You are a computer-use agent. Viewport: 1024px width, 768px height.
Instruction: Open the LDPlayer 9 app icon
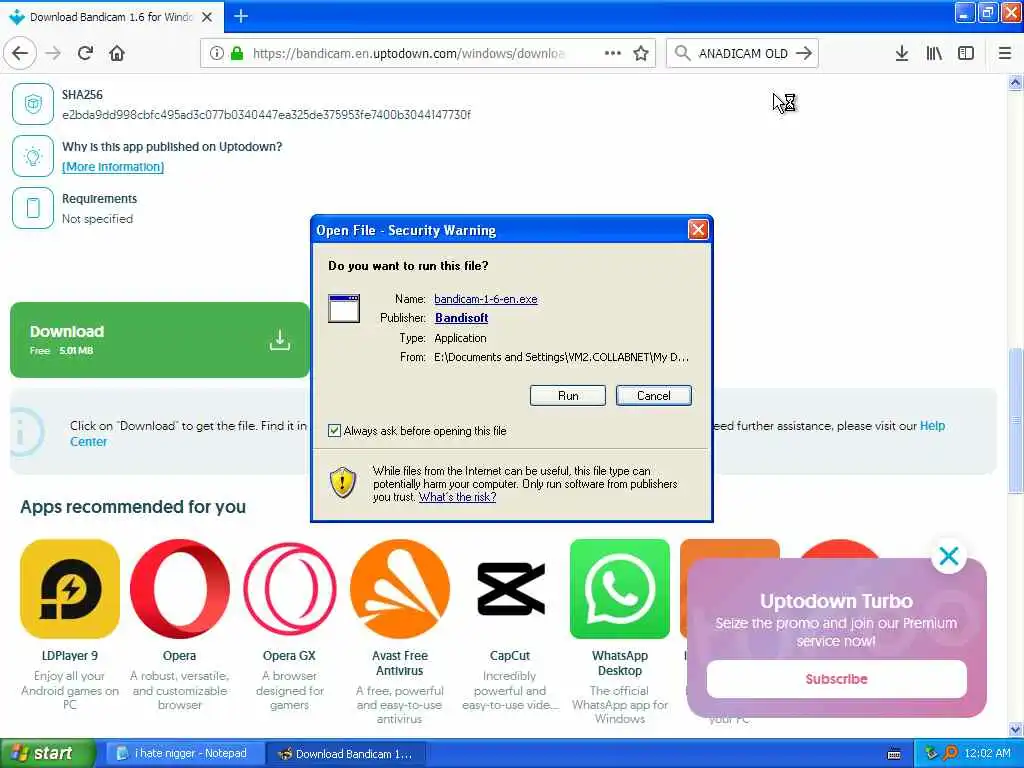pos(70,588)
